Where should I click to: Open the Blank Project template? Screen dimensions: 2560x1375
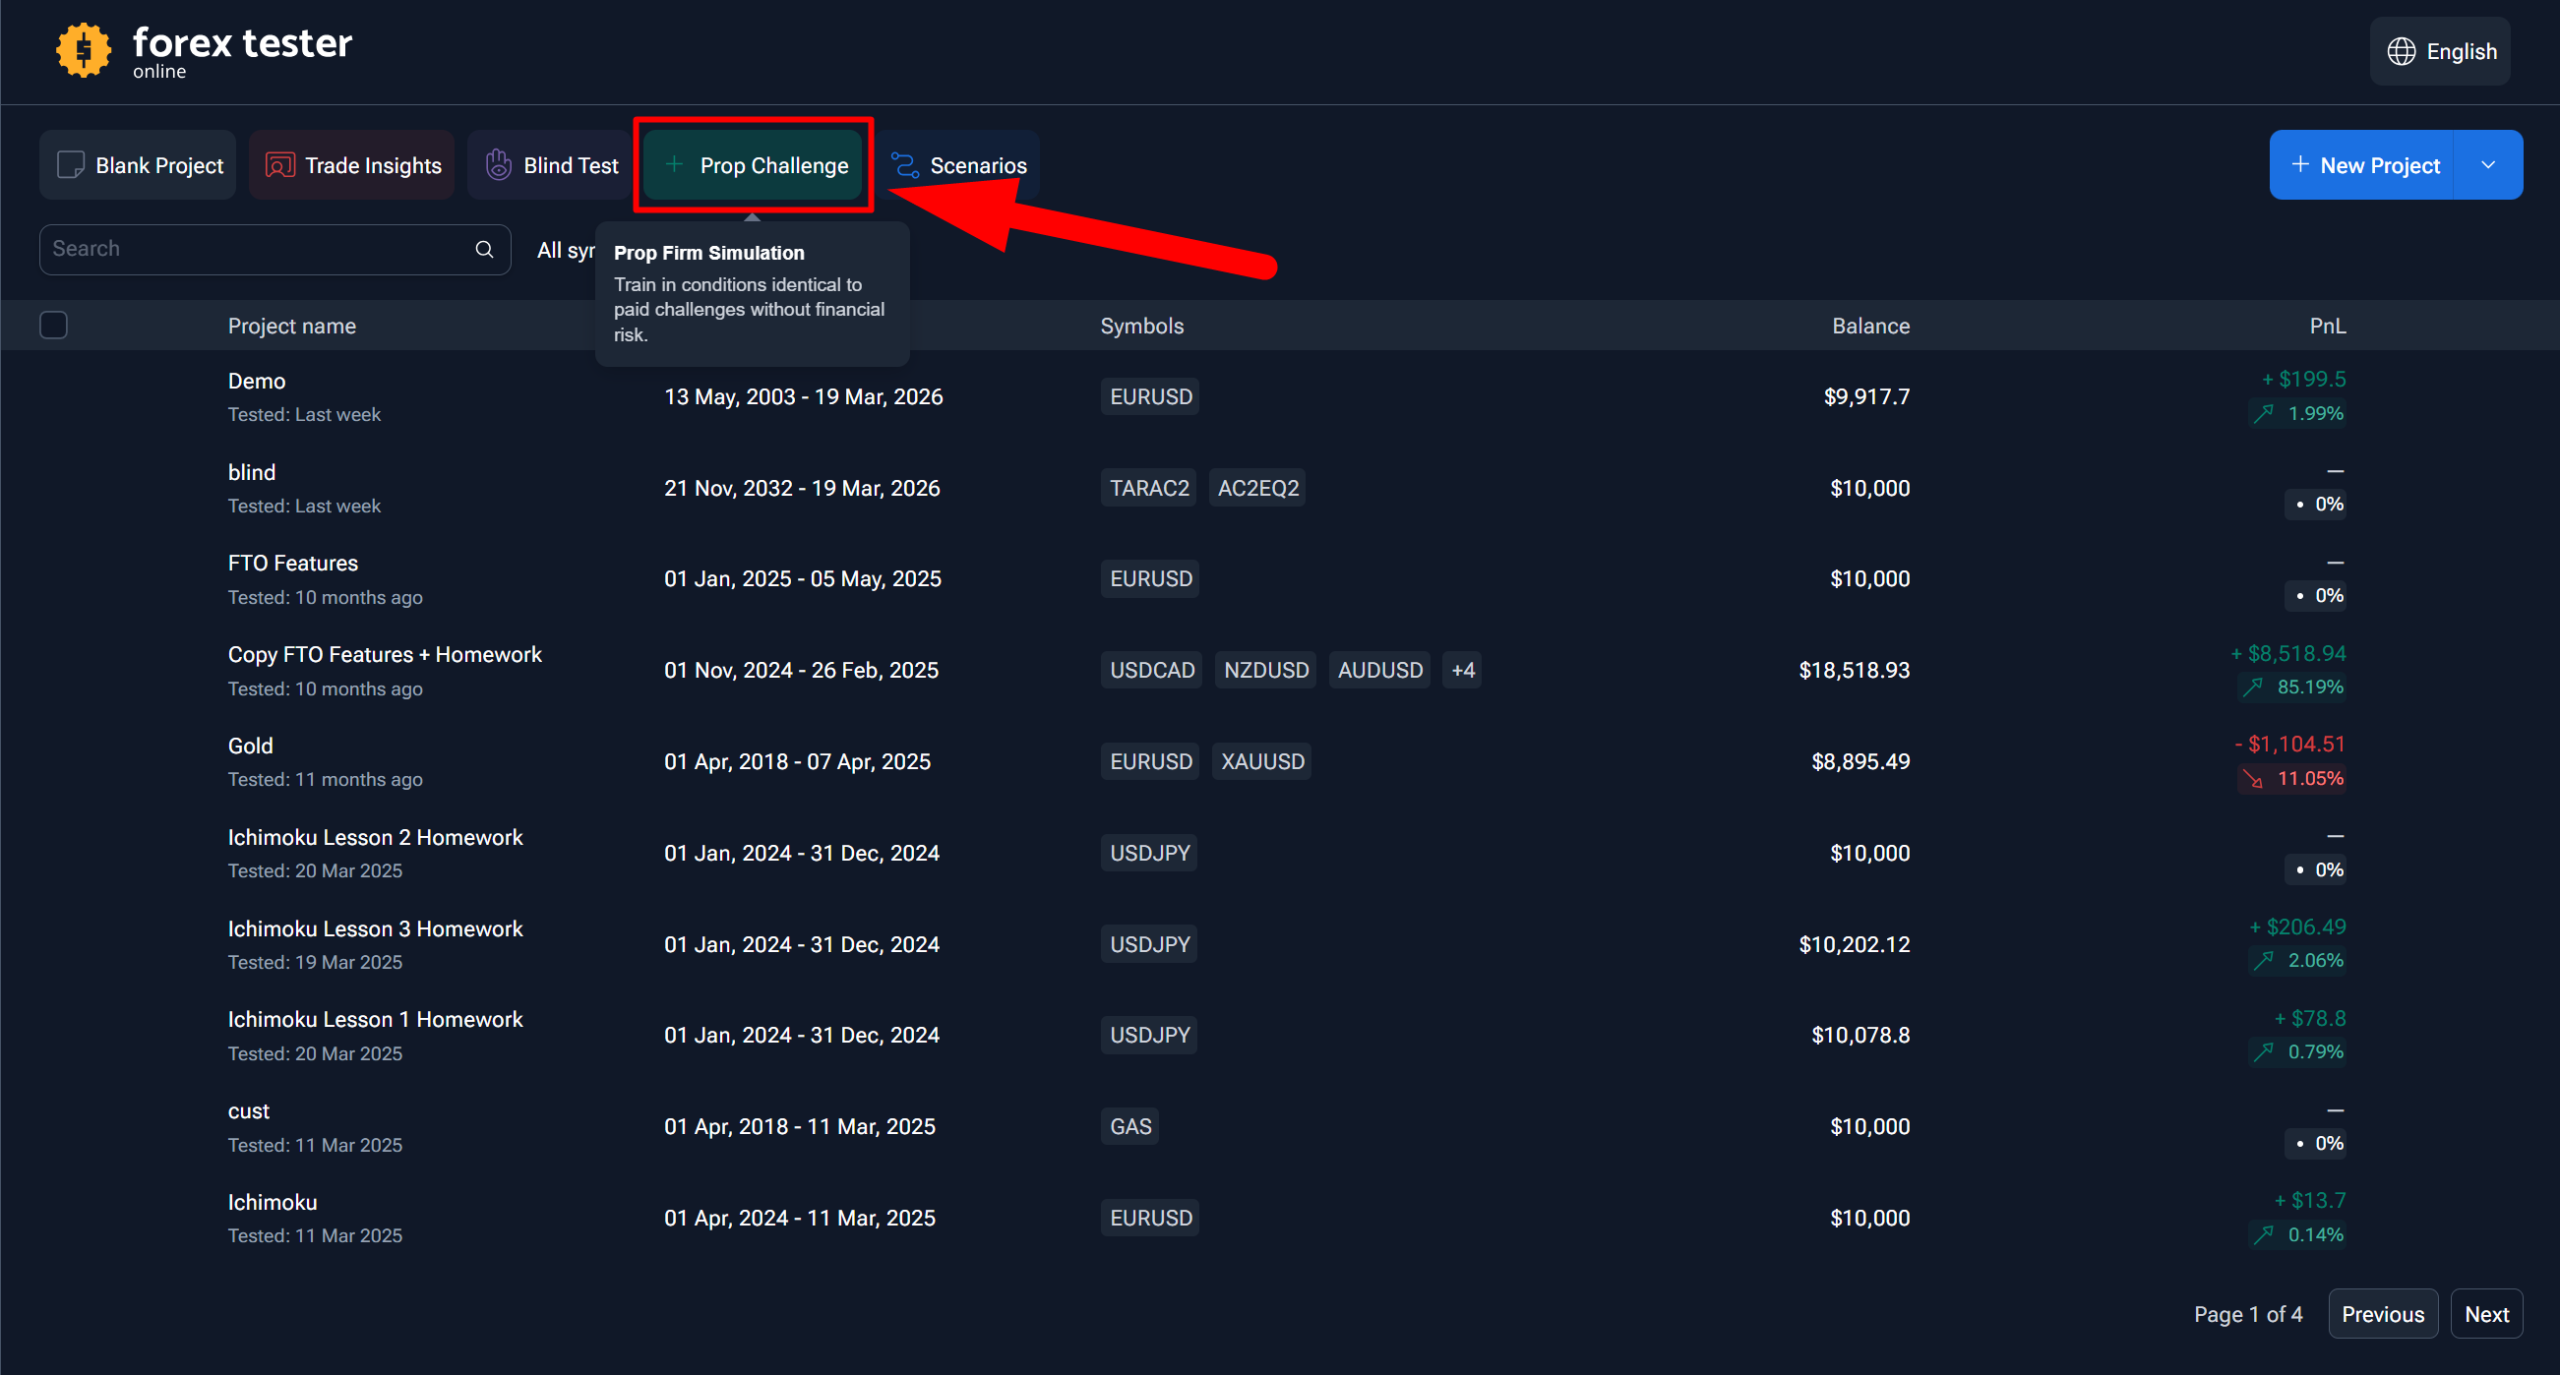point(138,165)
